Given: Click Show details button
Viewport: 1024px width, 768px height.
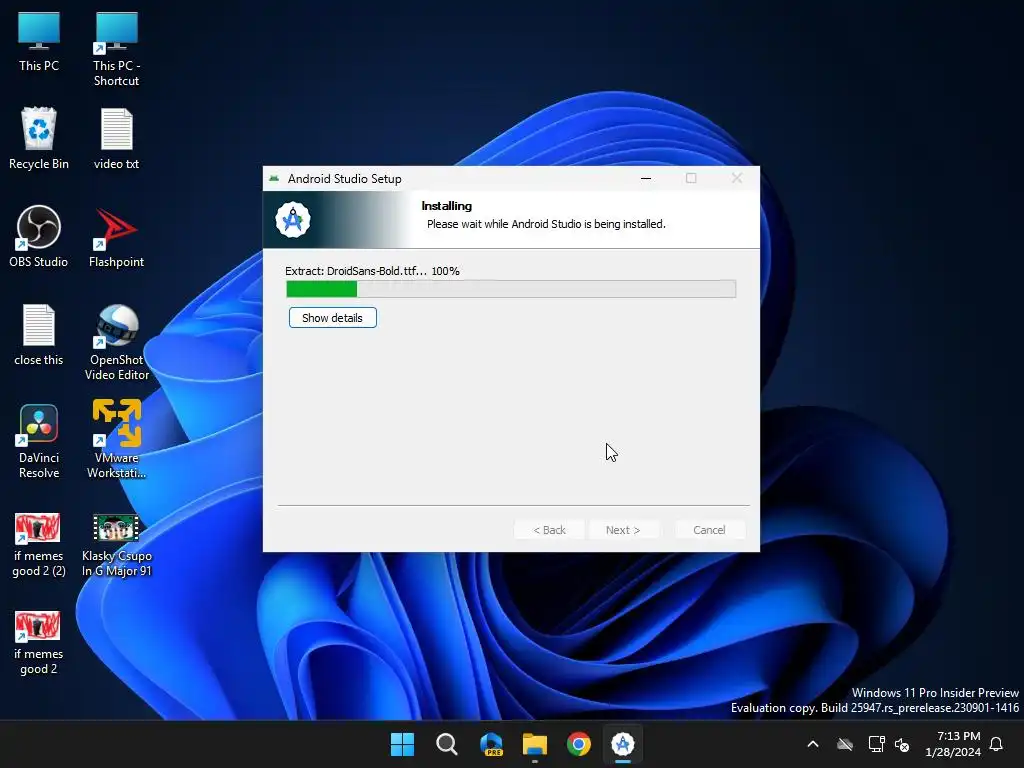Looking at the screenshot, I should click(x=332, y=318).
